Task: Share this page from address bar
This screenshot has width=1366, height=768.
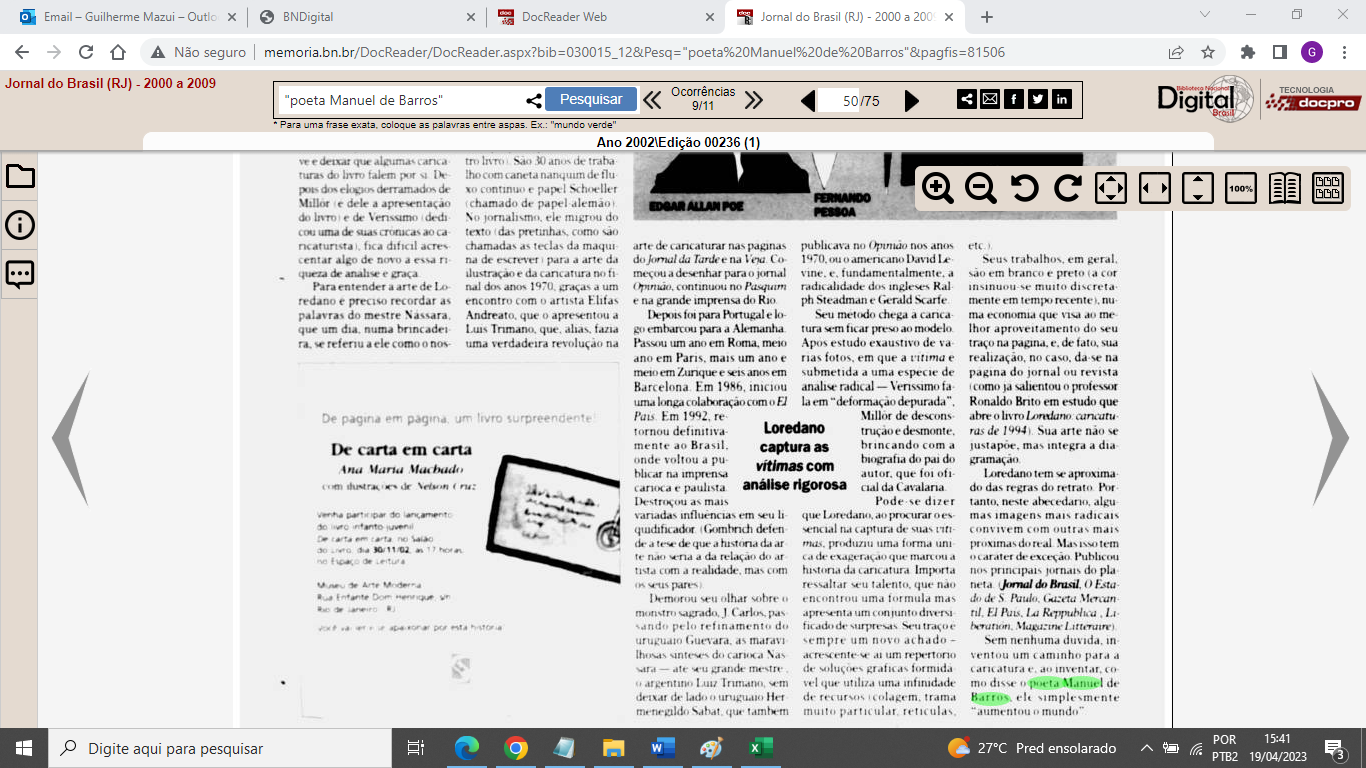Action: pyautogui.click(x=1176, y=52)
